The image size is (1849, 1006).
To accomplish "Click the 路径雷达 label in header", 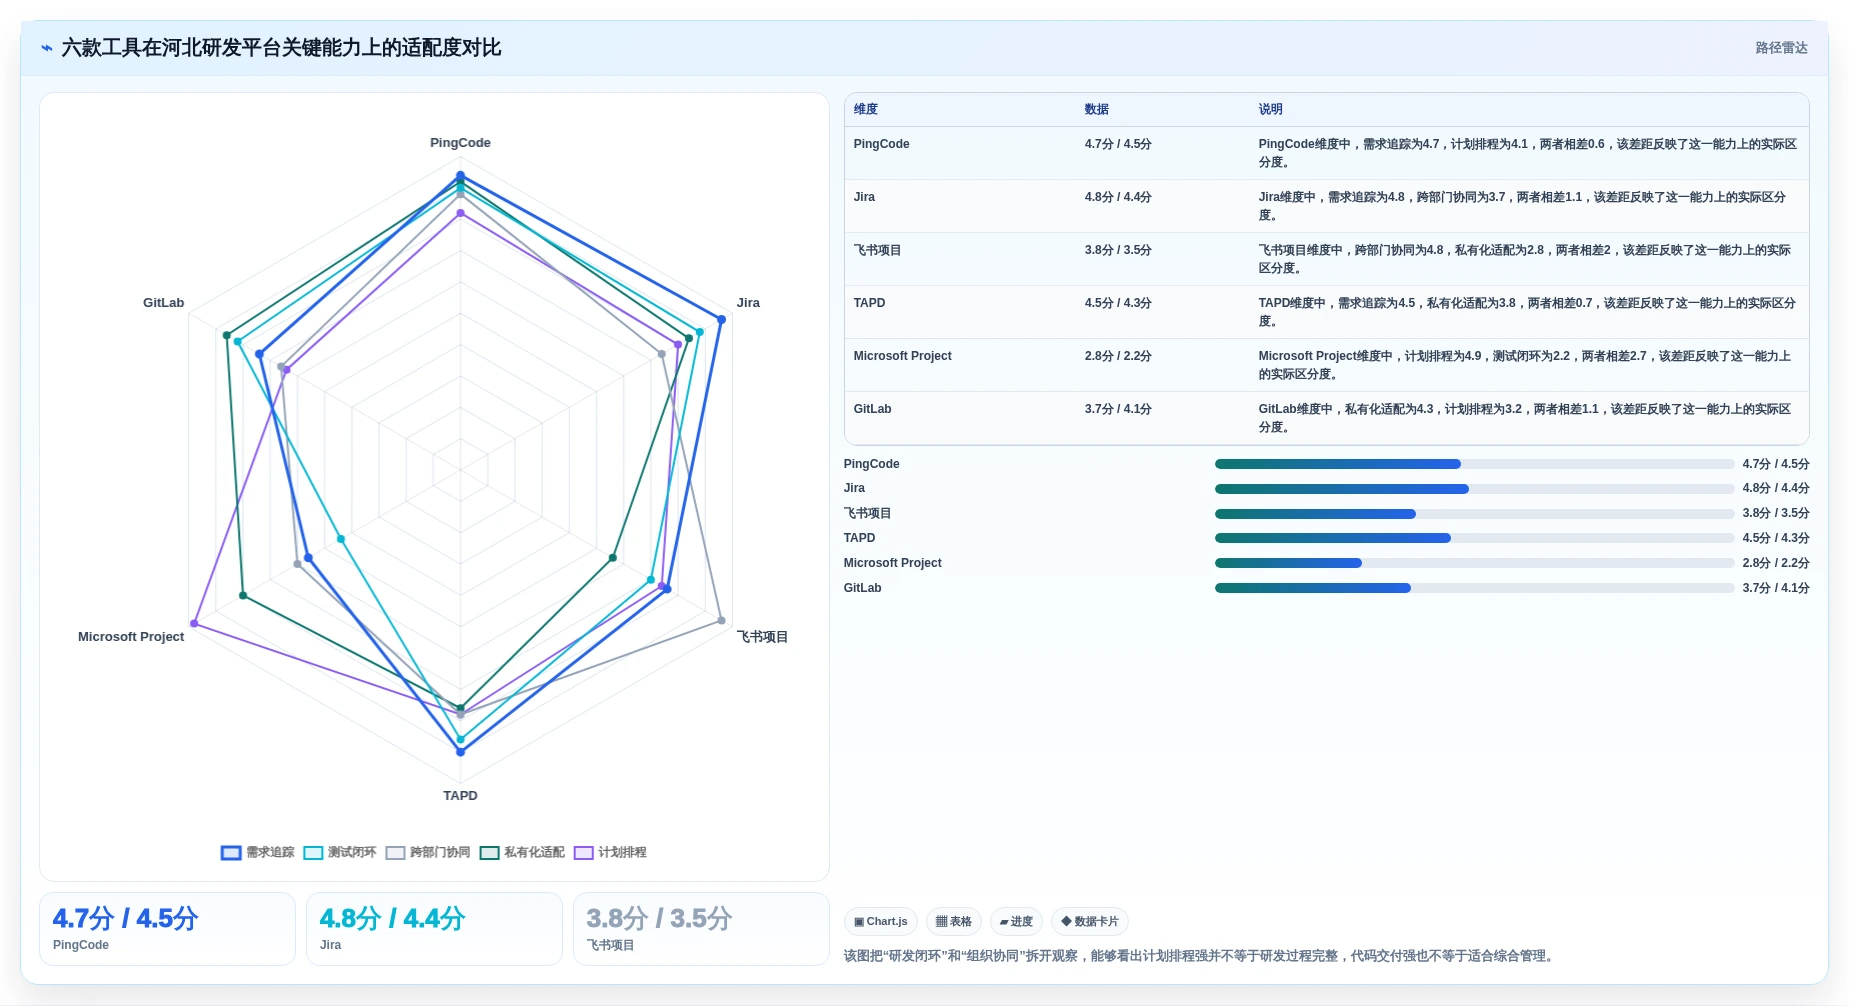I will tap(1781, 48).
